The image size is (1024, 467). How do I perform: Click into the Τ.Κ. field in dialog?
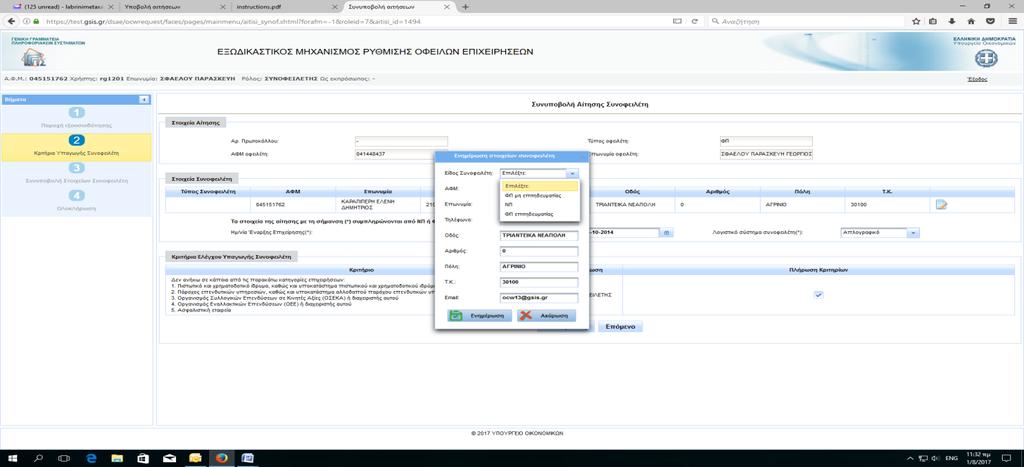pyautogui.click(x=539, y=282)
